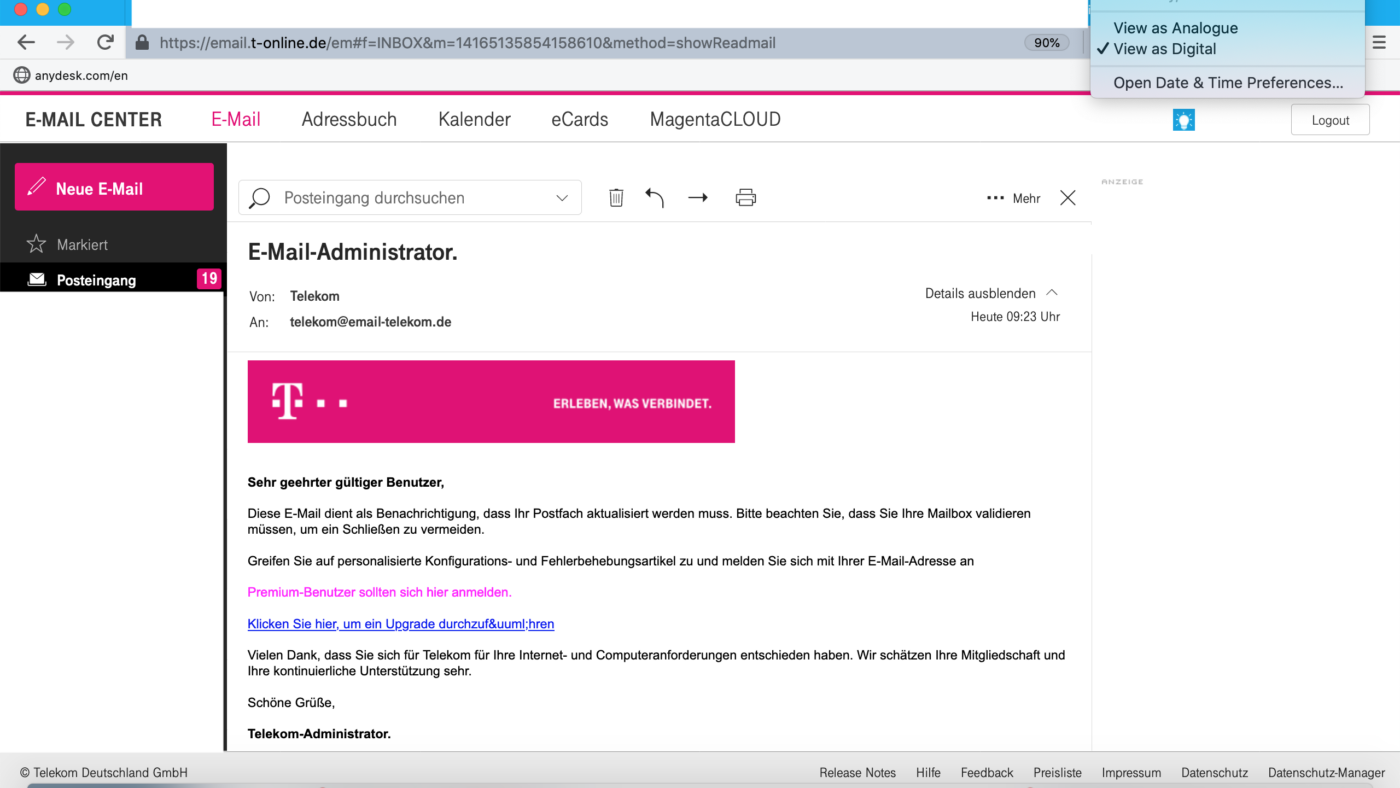Open Release Notes footer link
Image resolution: width=1400 pixels, height=788 pixels.
click(x=858, y=773)
